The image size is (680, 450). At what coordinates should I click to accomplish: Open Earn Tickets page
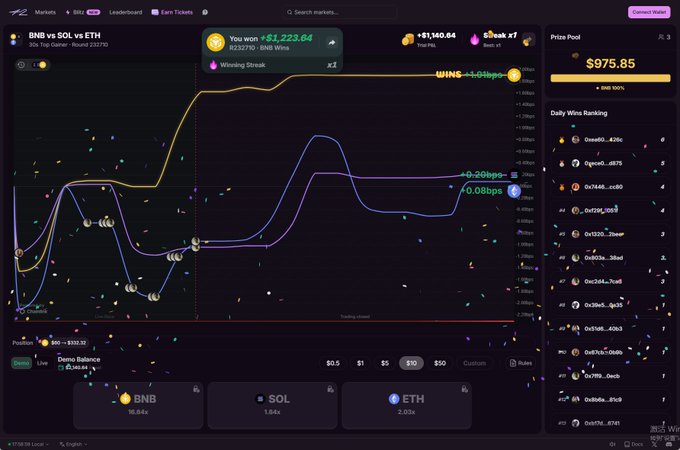click(172, 12)
